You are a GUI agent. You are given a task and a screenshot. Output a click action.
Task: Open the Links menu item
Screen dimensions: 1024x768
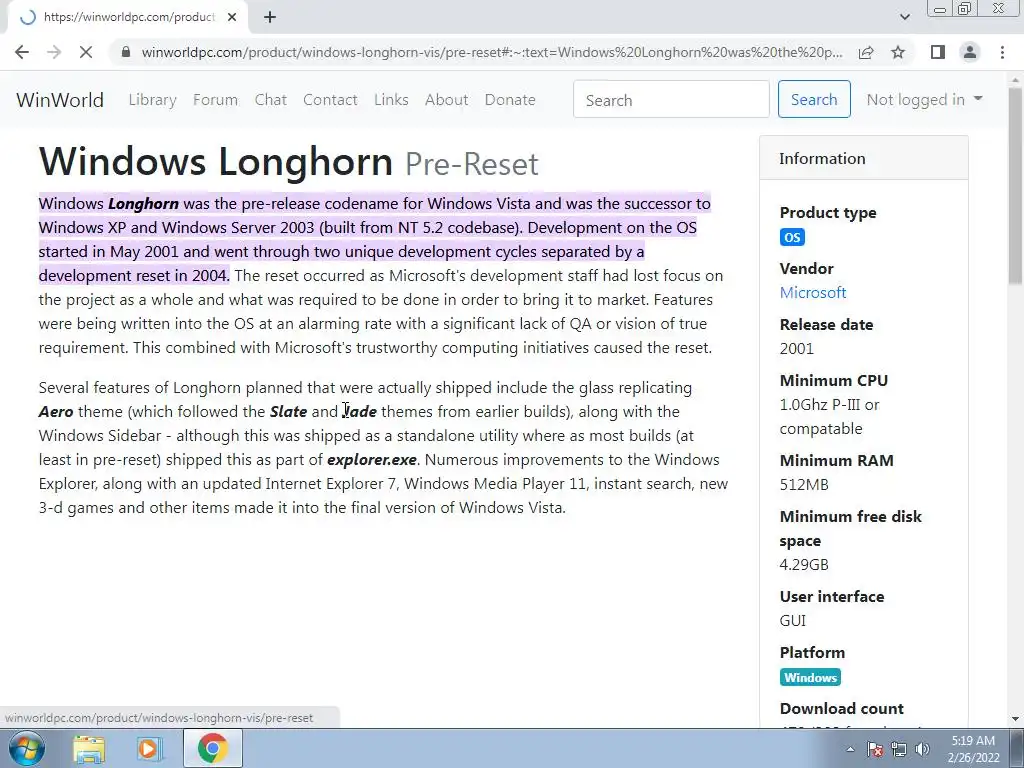click(391, 100)
